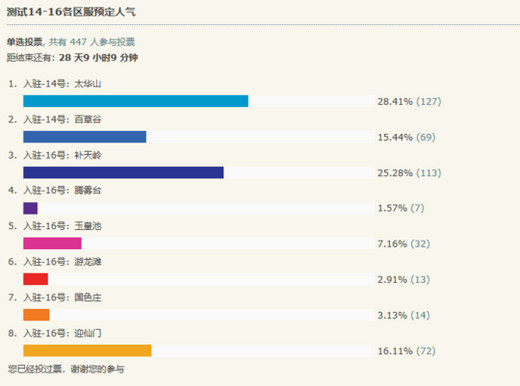Click the poll title 测试14-16各区服预定人气
The height and width of the screenshot is (386, 520).
71,12
